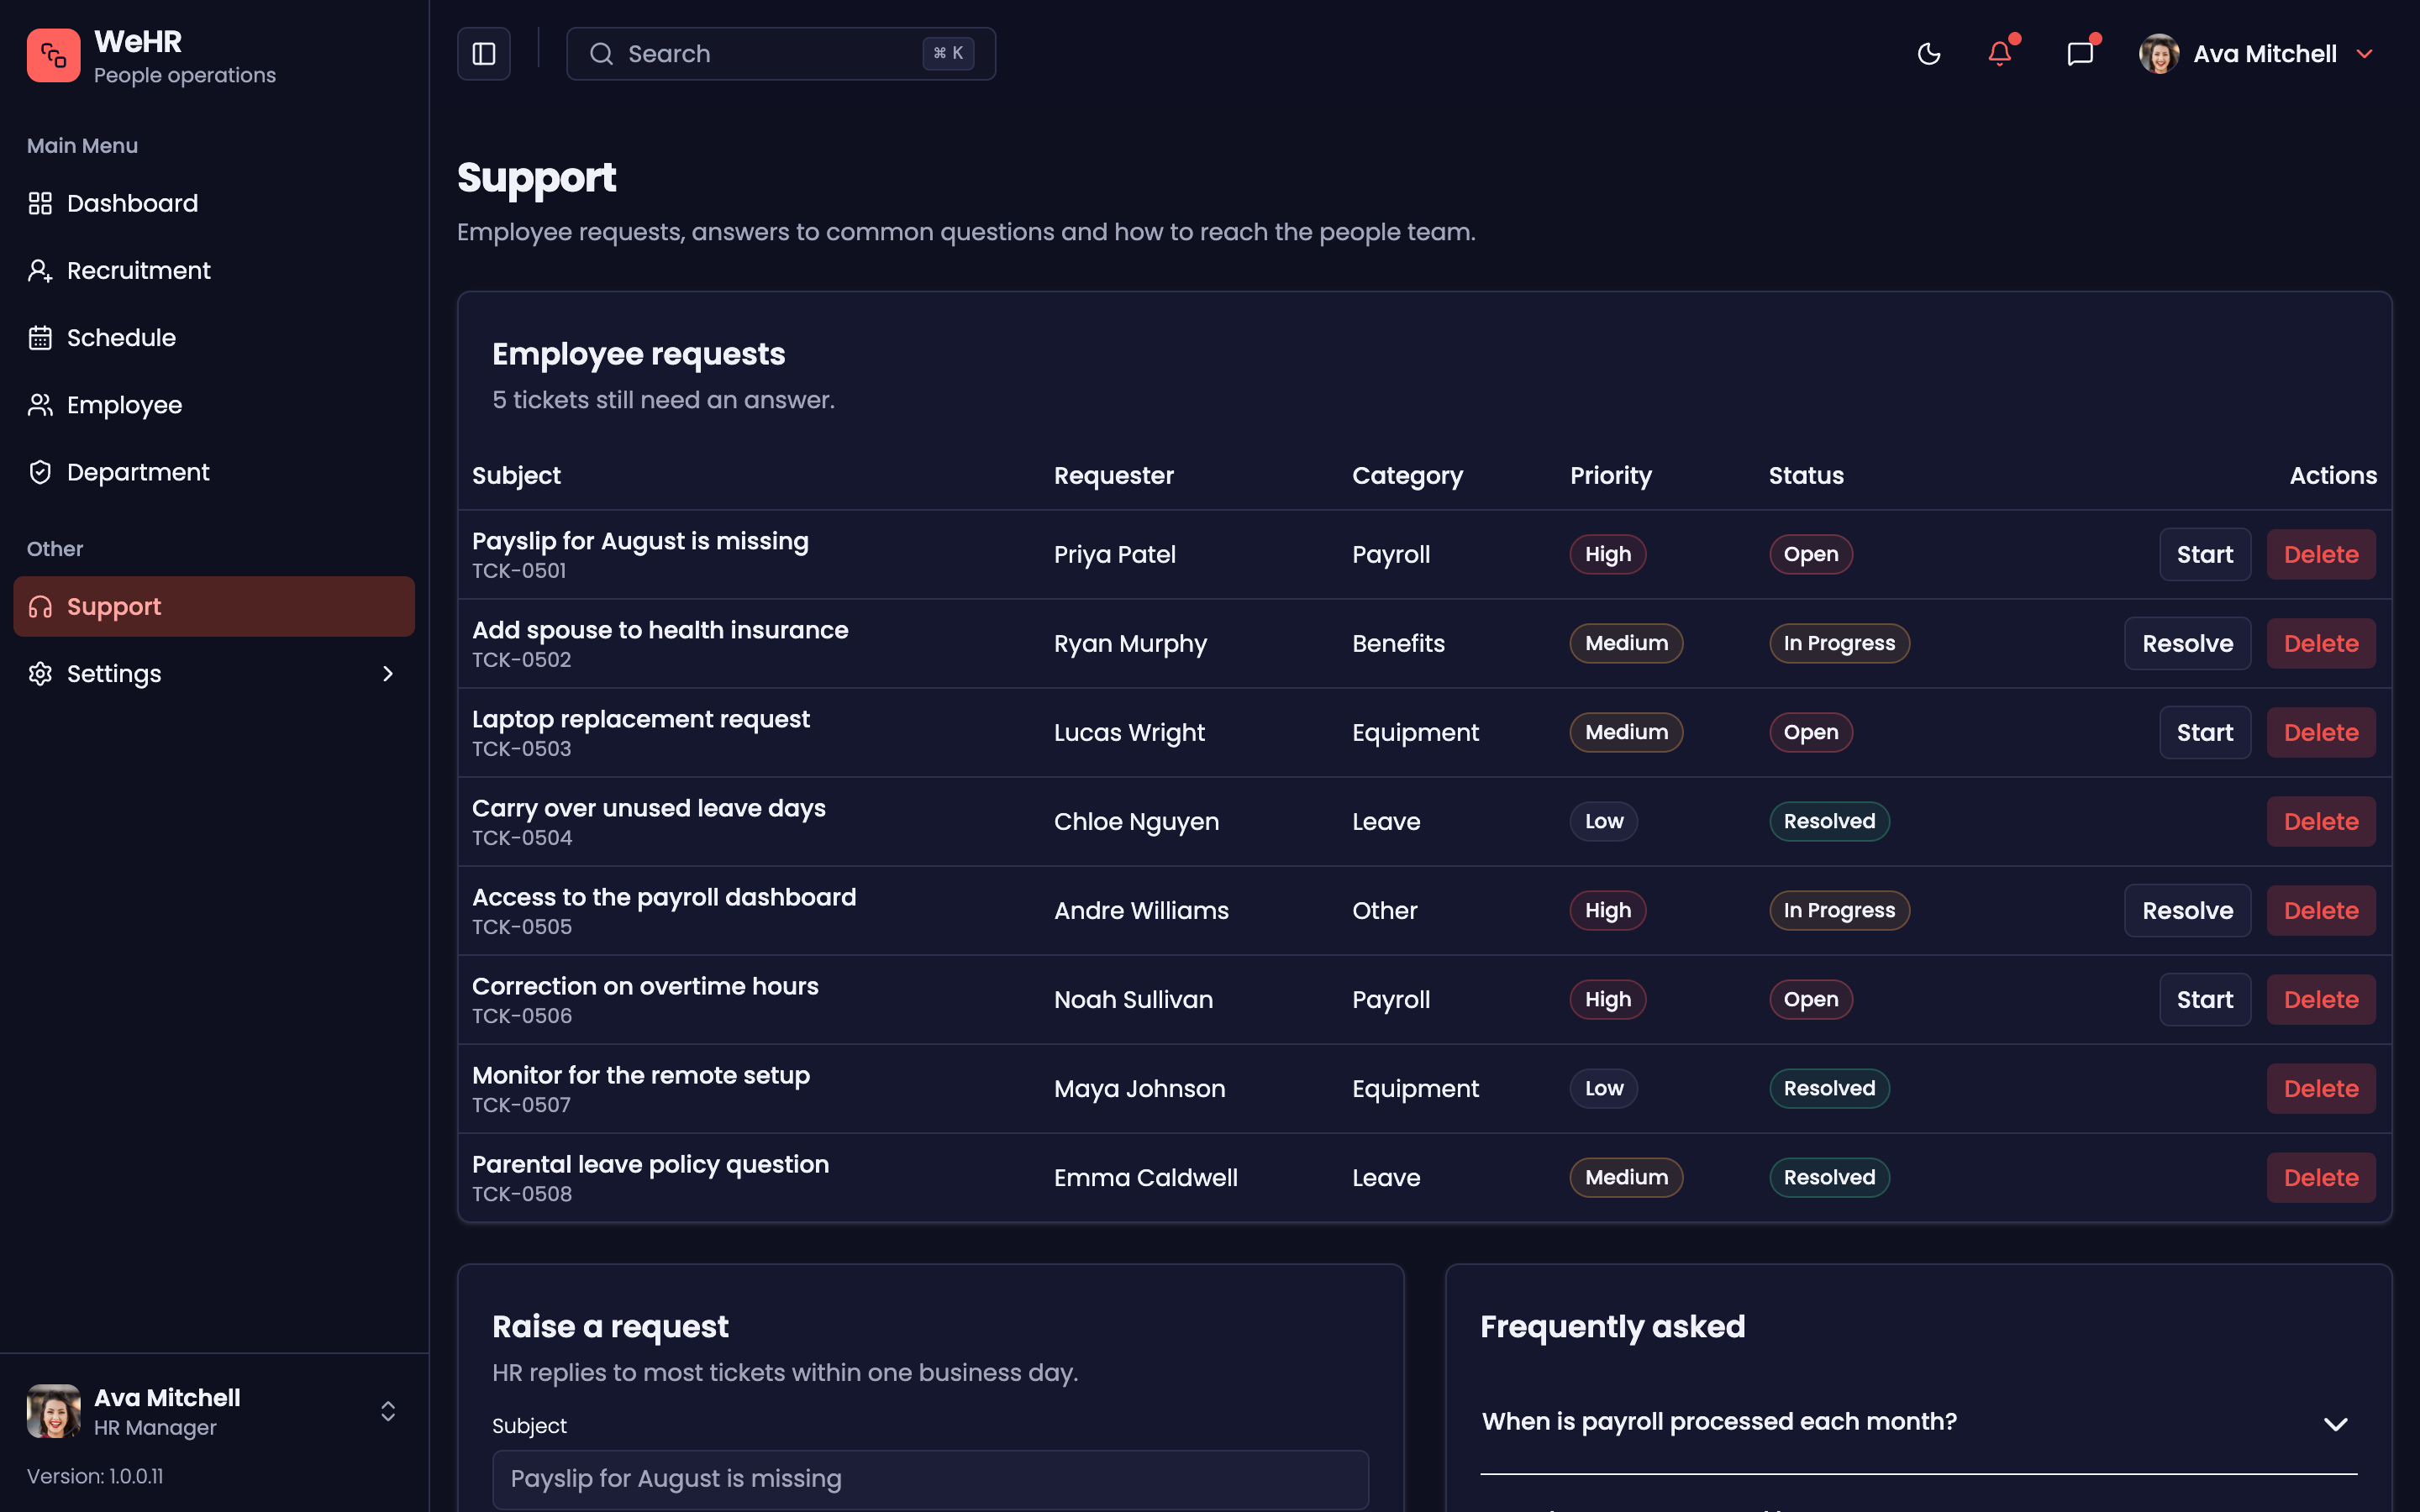Click the Dashboard grid icon
The image size is (2420, 1512).
tap(40, 203)
